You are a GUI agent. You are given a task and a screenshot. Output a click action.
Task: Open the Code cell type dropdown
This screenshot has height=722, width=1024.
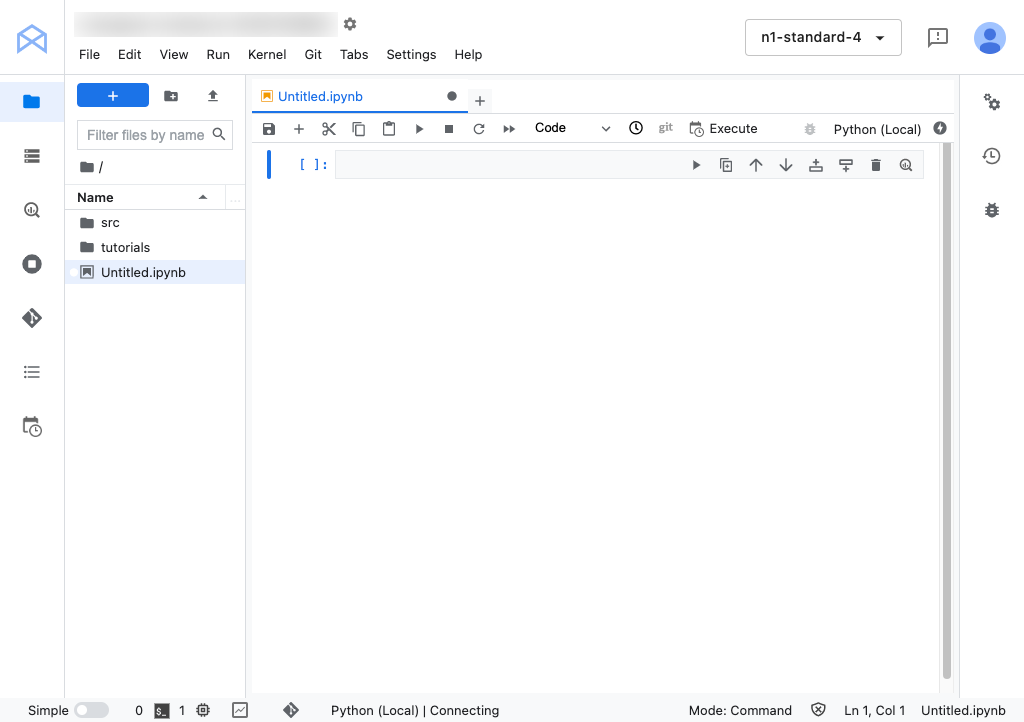[x=572, y=129]
